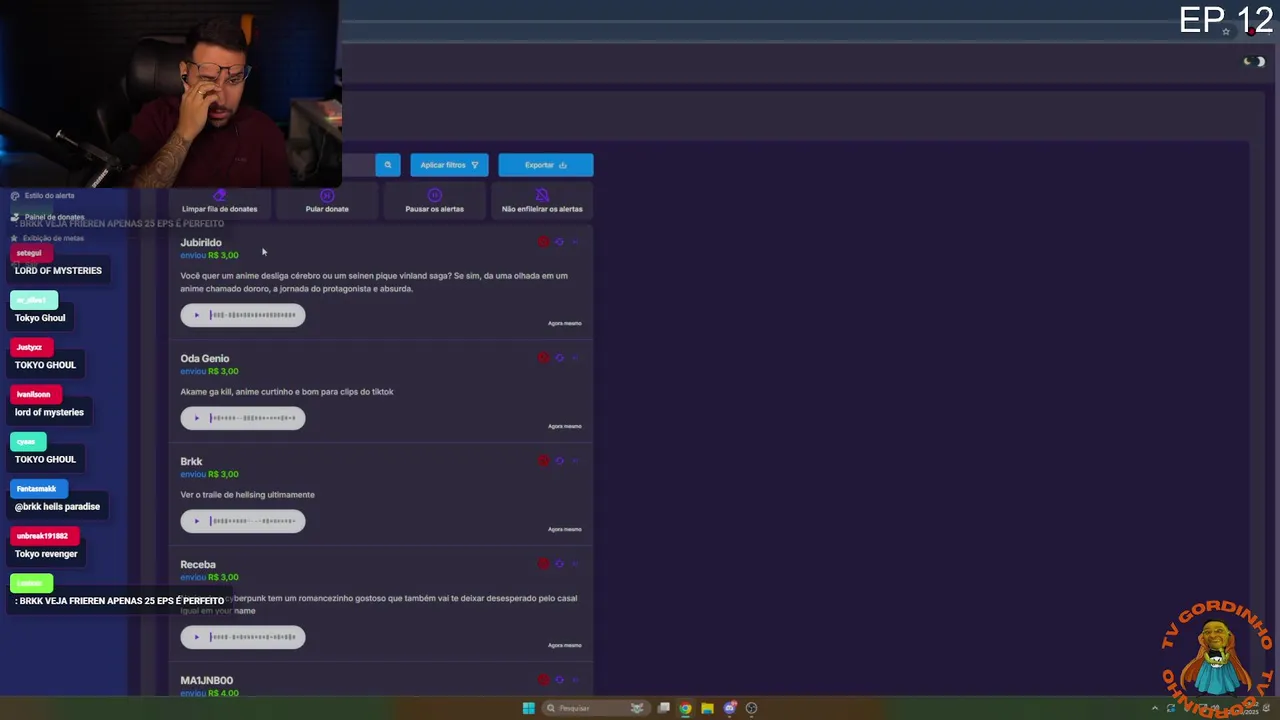This screenshot has height=720, width=1280.
Task: Seek in Brkk's audio waveform
Action: click(x=253, y=521)
